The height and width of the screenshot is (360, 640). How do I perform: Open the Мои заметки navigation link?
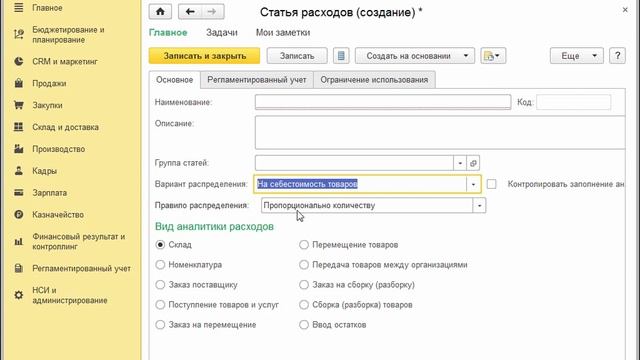click(283, 33)
